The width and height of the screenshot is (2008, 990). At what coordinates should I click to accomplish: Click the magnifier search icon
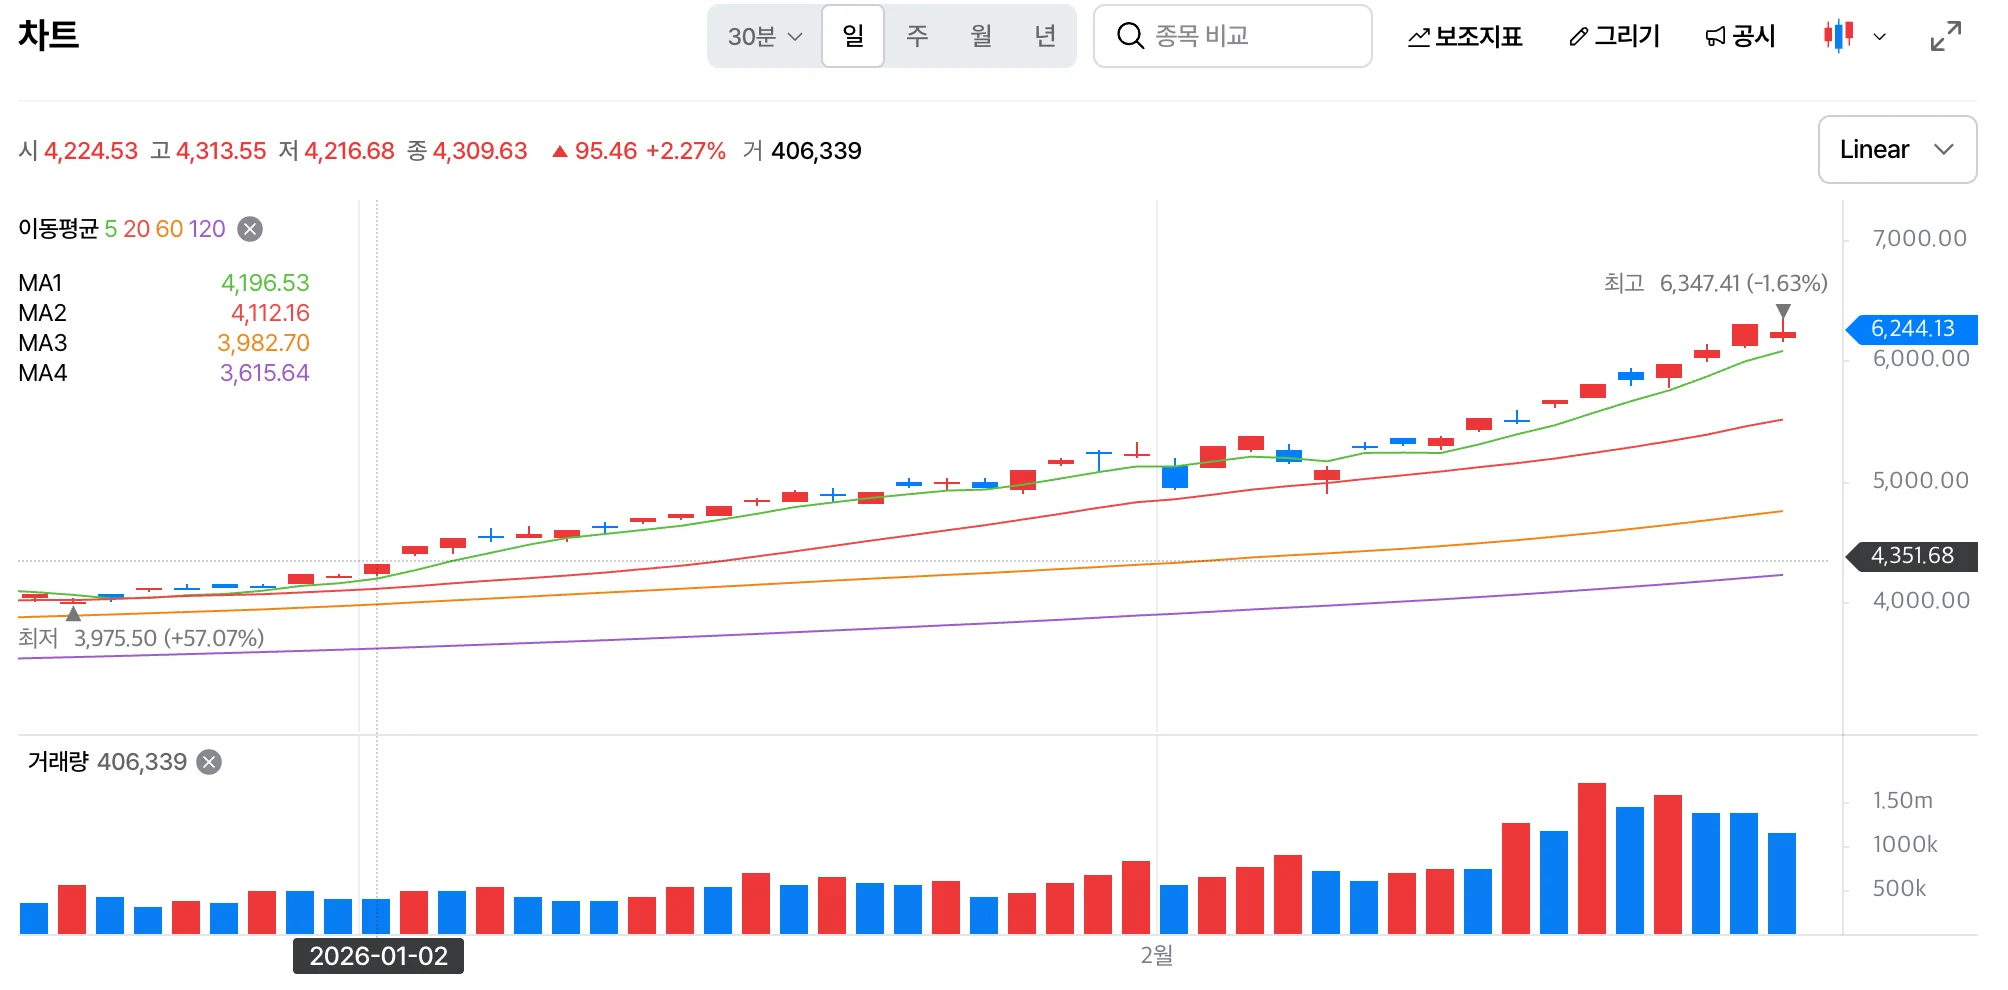coord(1130,36)
